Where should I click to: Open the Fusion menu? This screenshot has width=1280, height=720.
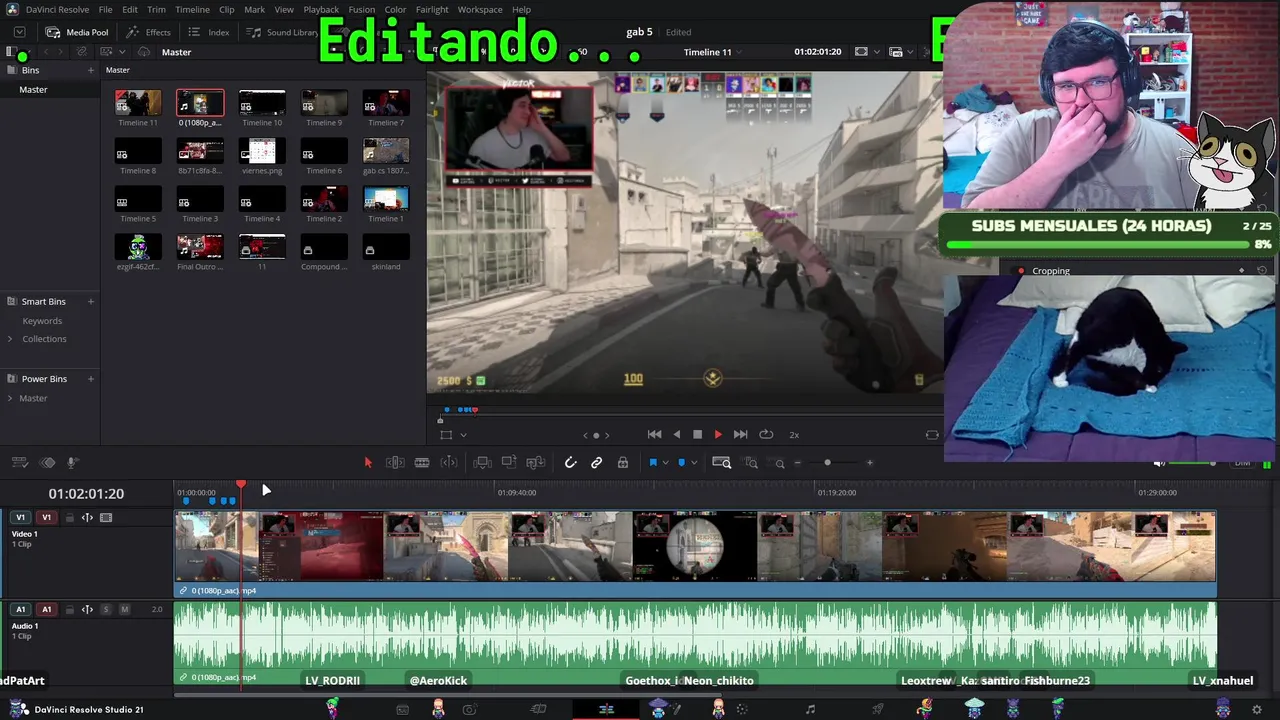click(362, 9)
